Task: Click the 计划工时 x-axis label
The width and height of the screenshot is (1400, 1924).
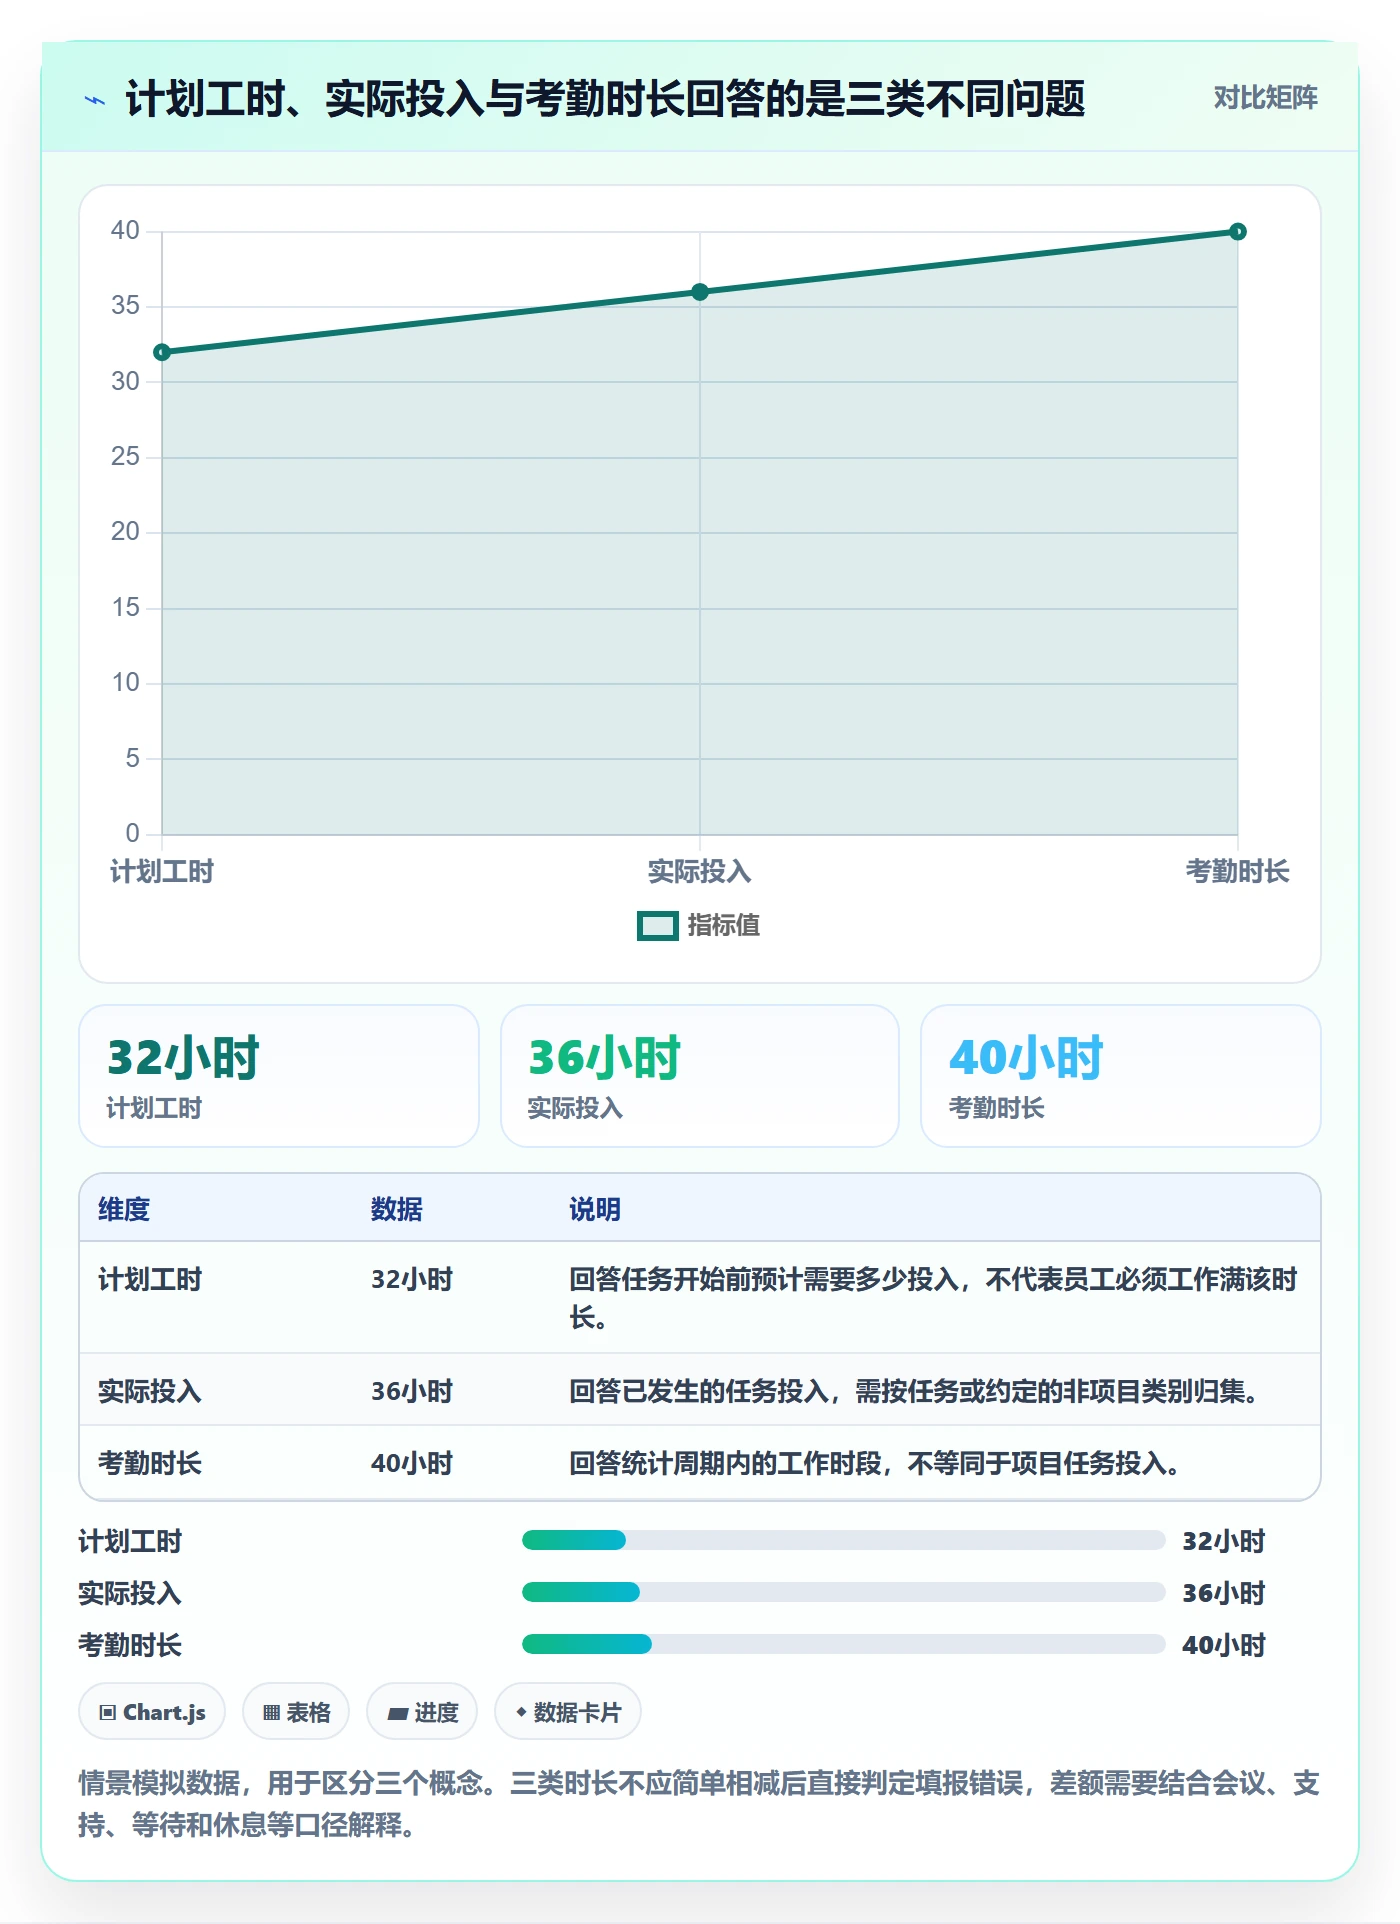Action: (x=162, y=872)
